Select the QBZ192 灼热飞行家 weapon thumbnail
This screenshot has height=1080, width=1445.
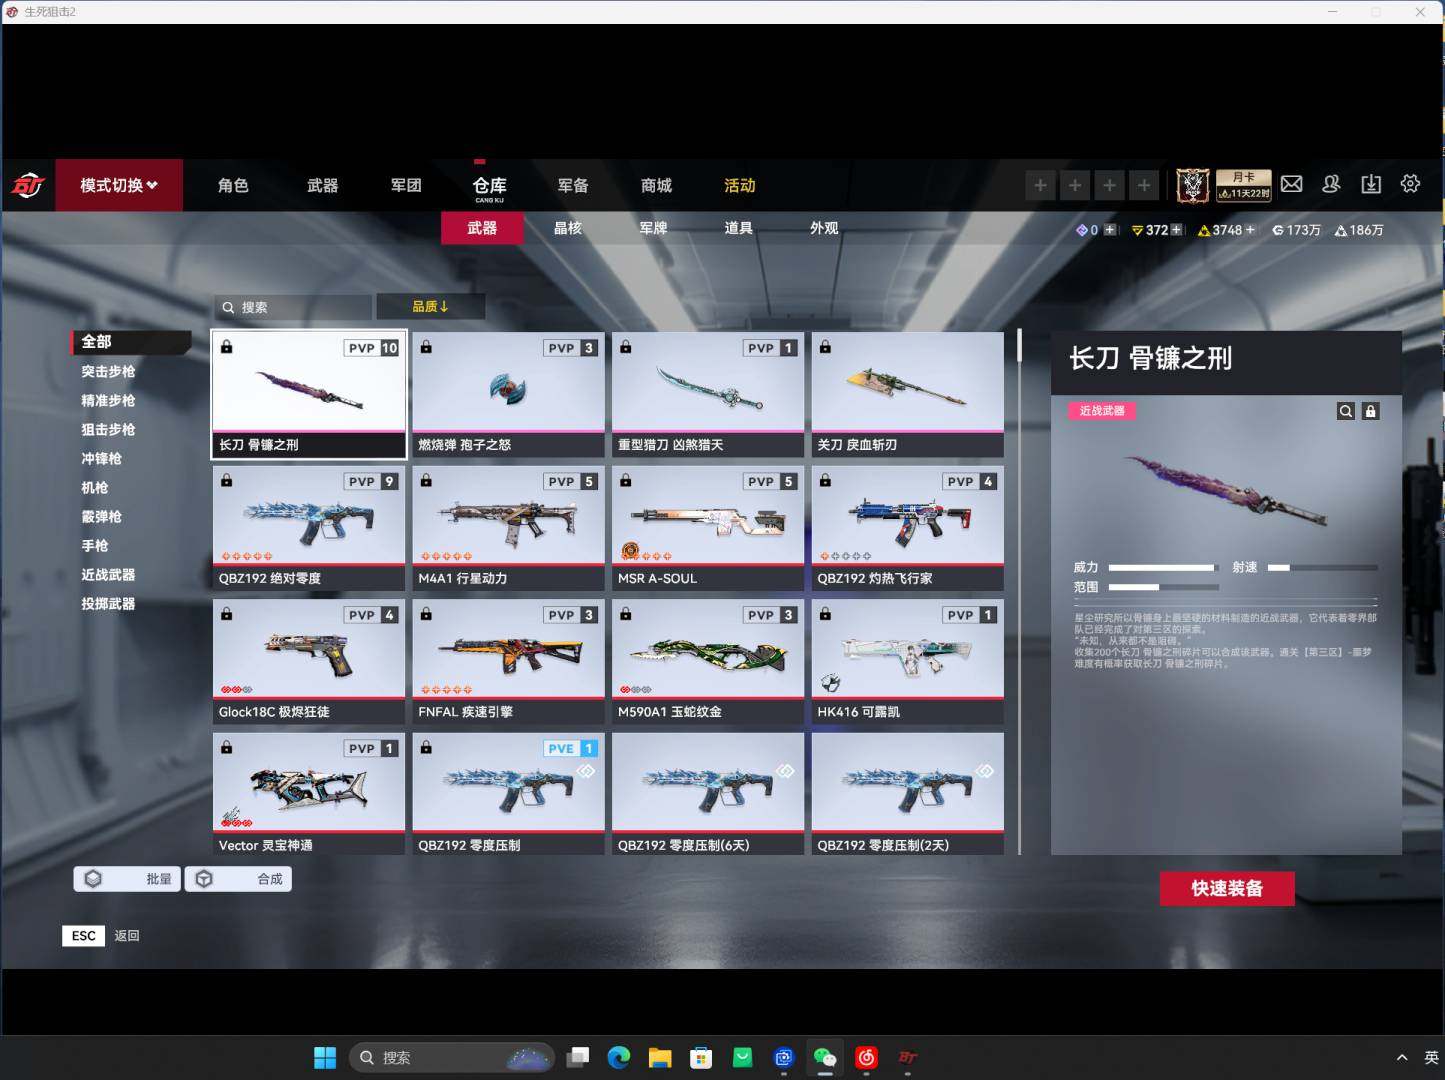[x=908, y=528]
